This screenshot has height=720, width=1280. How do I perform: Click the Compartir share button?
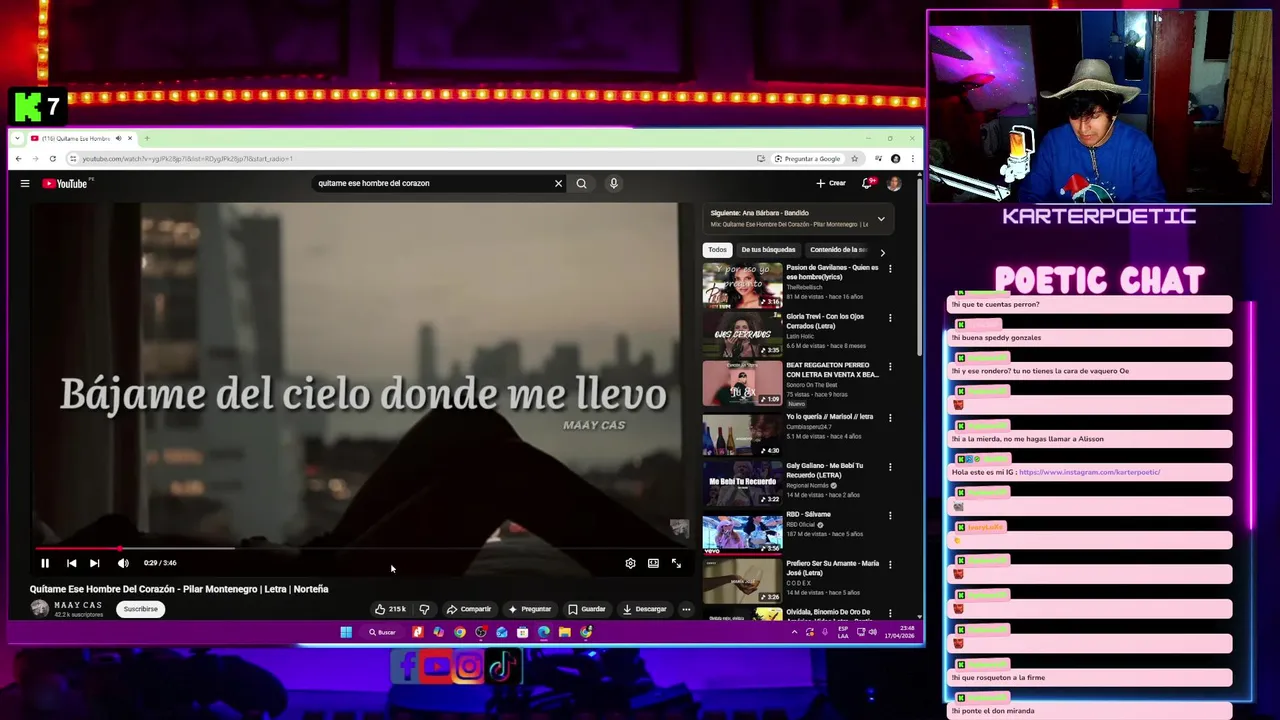pos(469,609)
